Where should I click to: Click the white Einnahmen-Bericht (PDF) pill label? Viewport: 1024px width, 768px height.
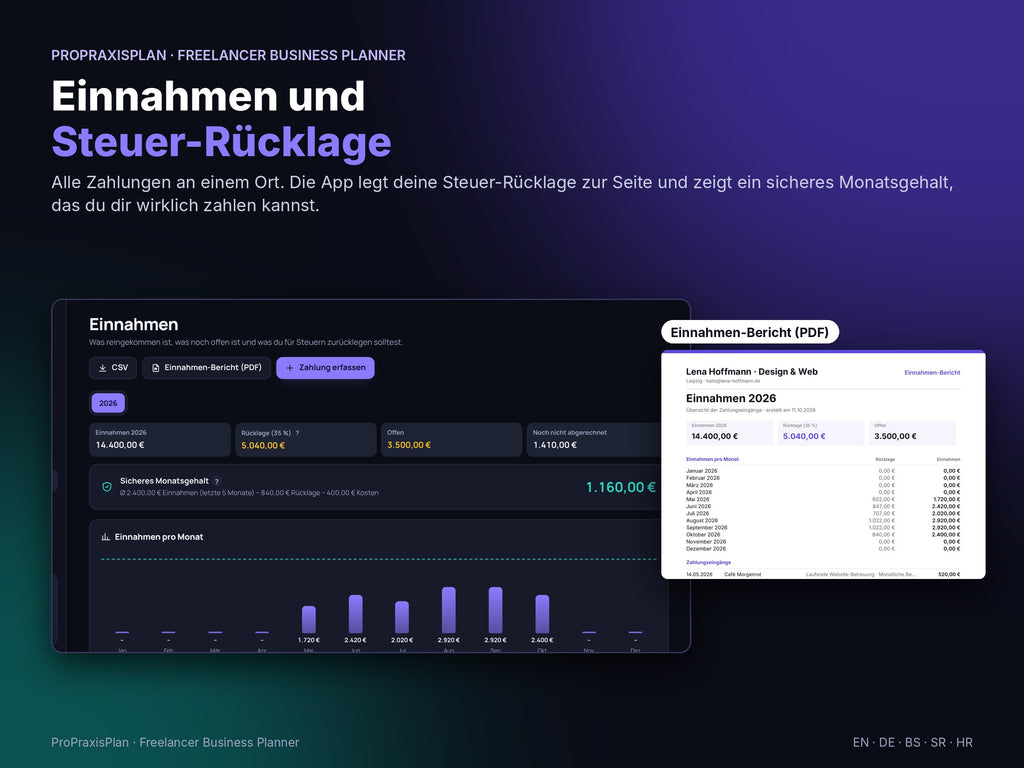750,332
